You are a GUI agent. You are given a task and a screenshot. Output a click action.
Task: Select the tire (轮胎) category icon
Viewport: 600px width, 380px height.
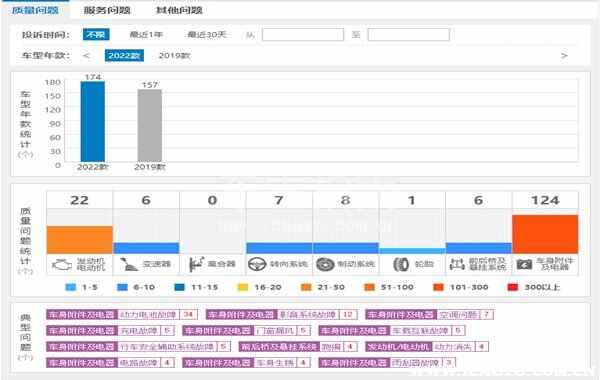click(401, 264)
